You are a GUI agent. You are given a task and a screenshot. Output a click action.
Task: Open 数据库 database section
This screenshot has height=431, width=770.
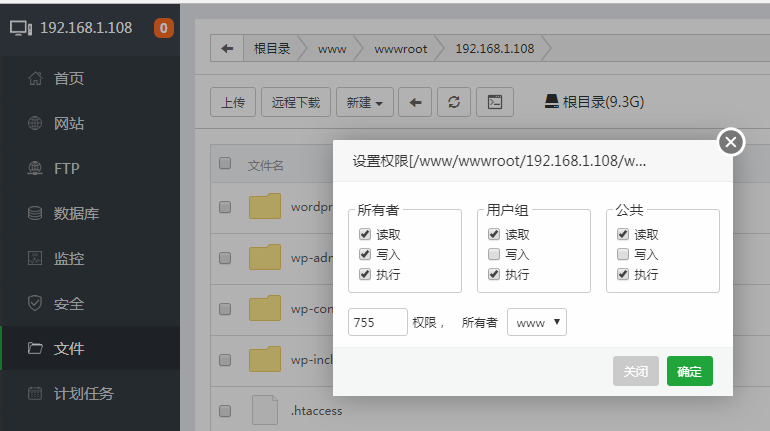[90, 214]
